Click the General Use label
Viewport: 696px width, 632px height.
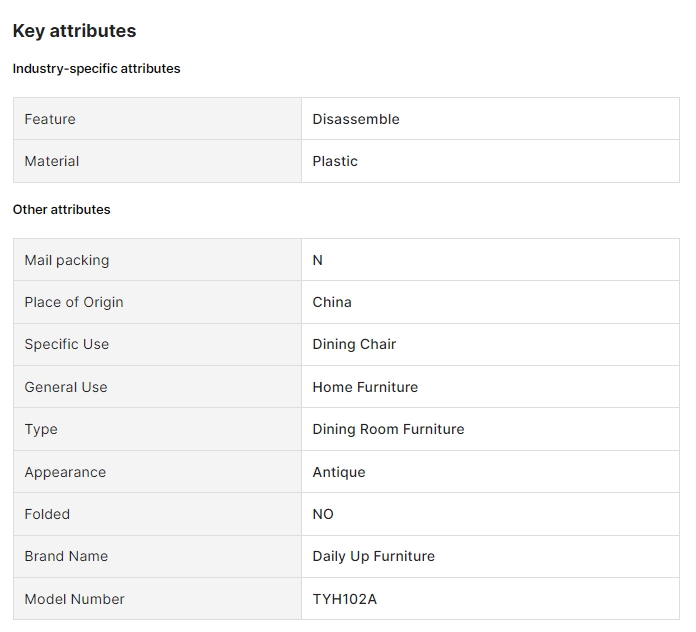click(66, 387)
